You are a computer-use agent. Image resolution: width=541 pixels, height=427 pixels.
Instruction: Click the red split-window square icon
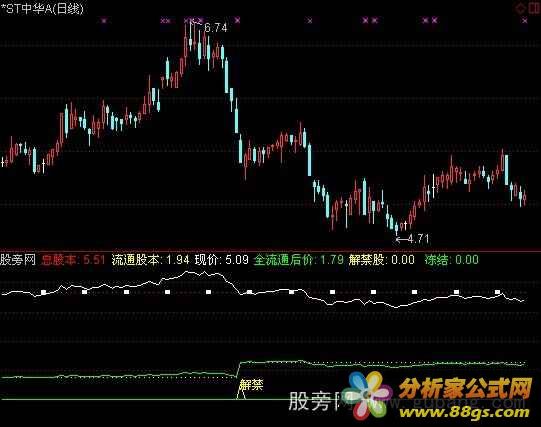pos(534,8)
